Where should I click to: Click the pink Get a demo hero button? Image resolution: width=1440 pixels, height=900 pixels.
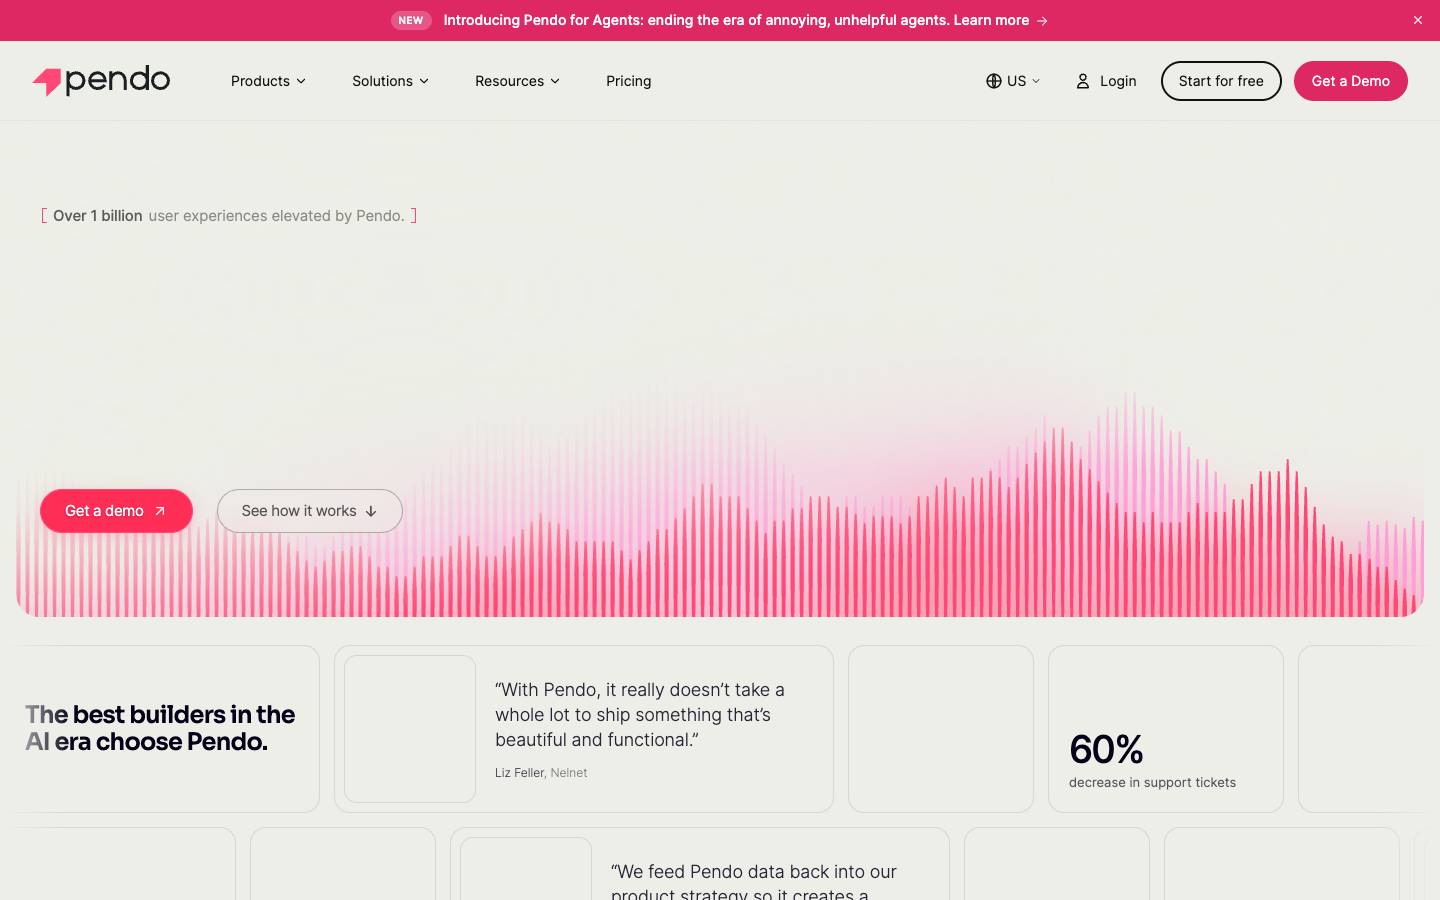116,511
